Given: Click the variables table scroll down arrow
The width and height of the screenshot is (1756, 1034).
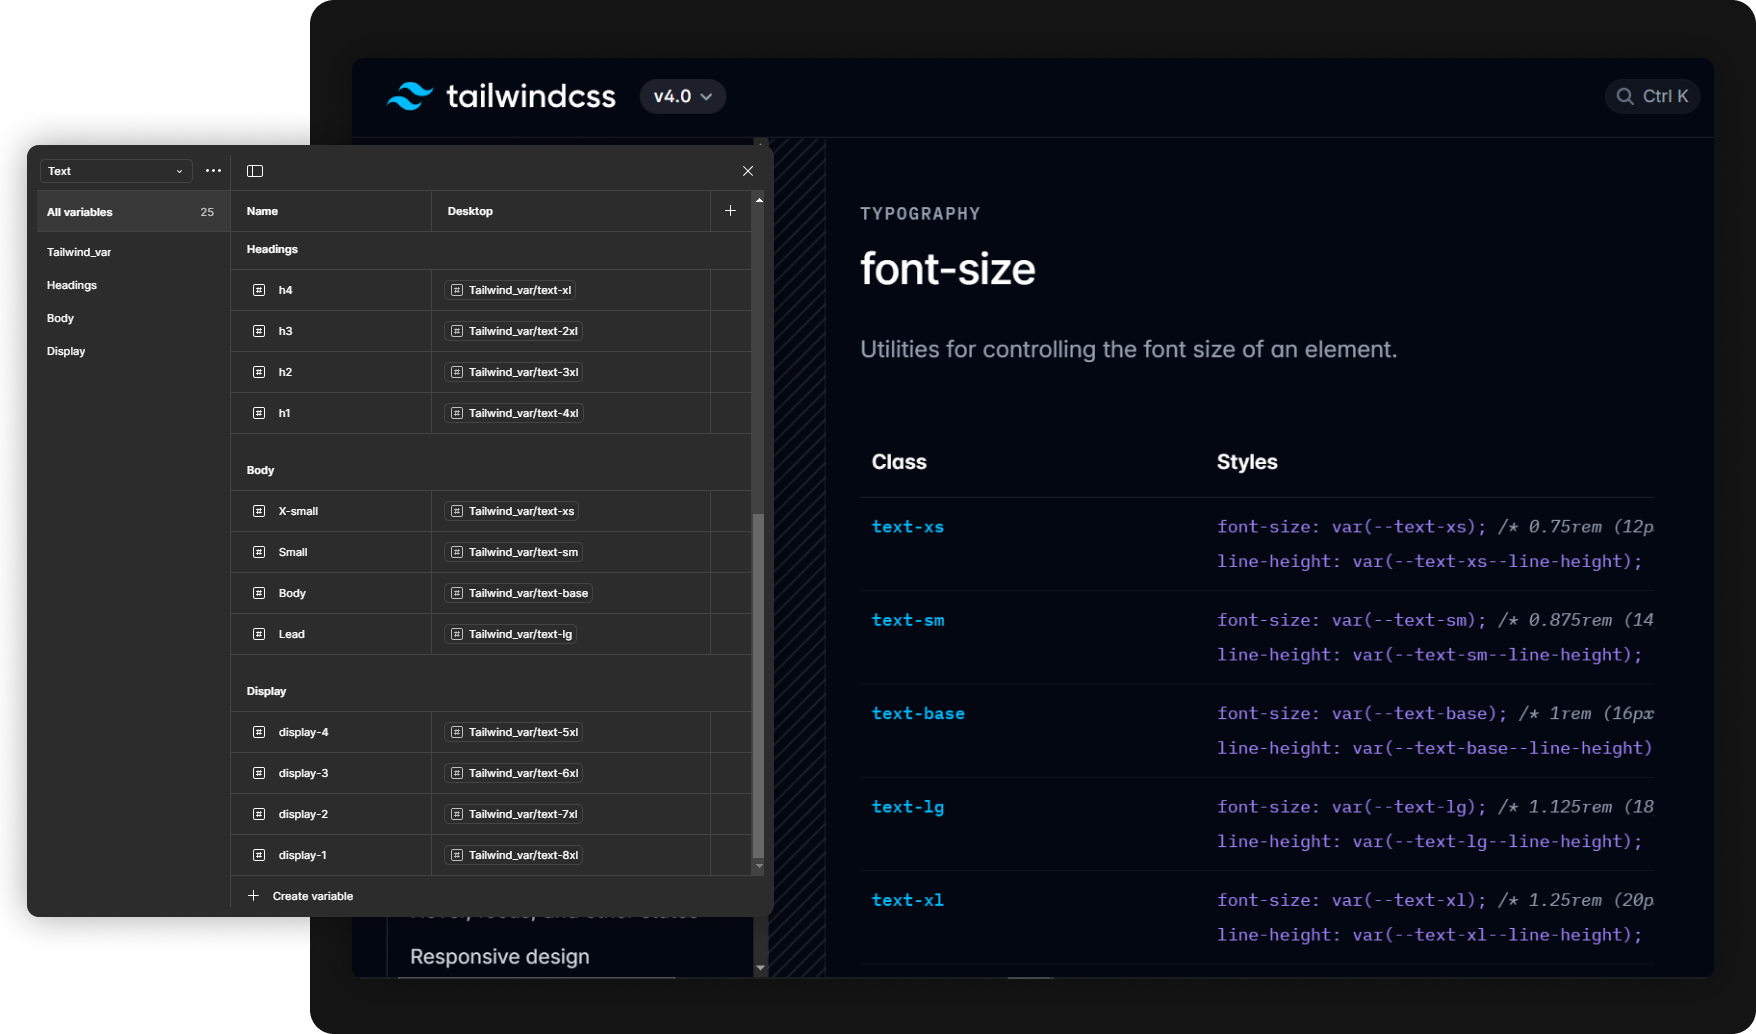Looking at the screenshot, I should tap(759, 866).
